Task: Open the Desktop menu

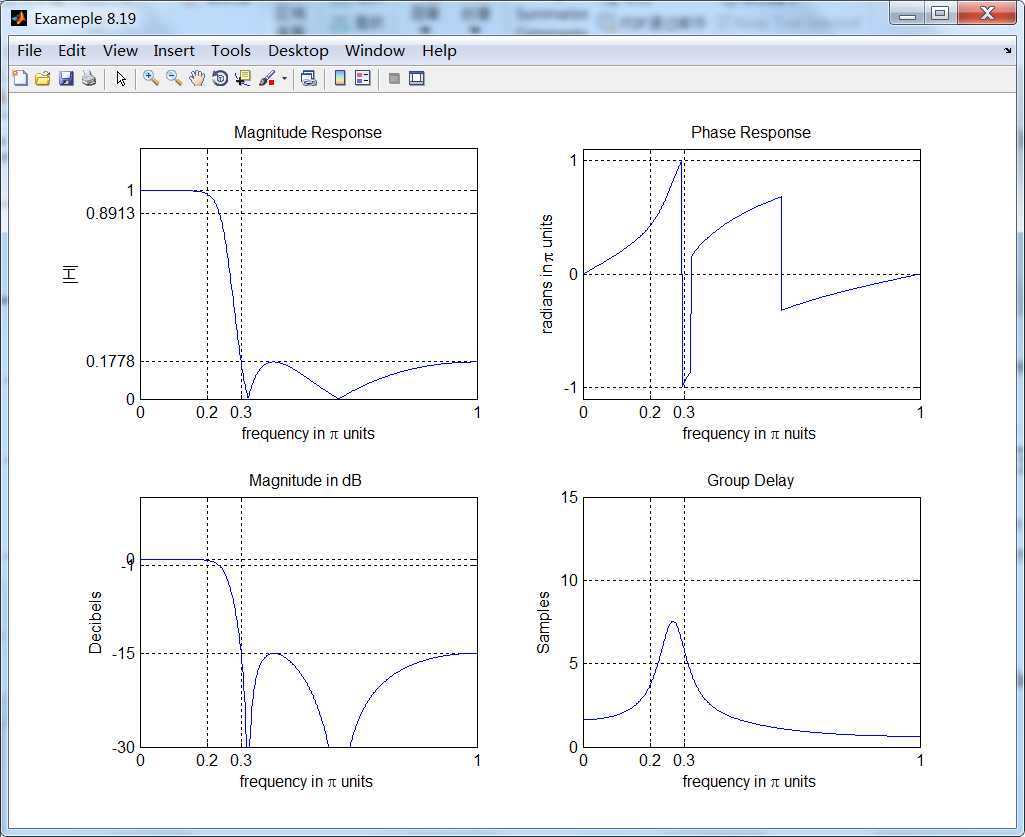Action: click(298, 50)
